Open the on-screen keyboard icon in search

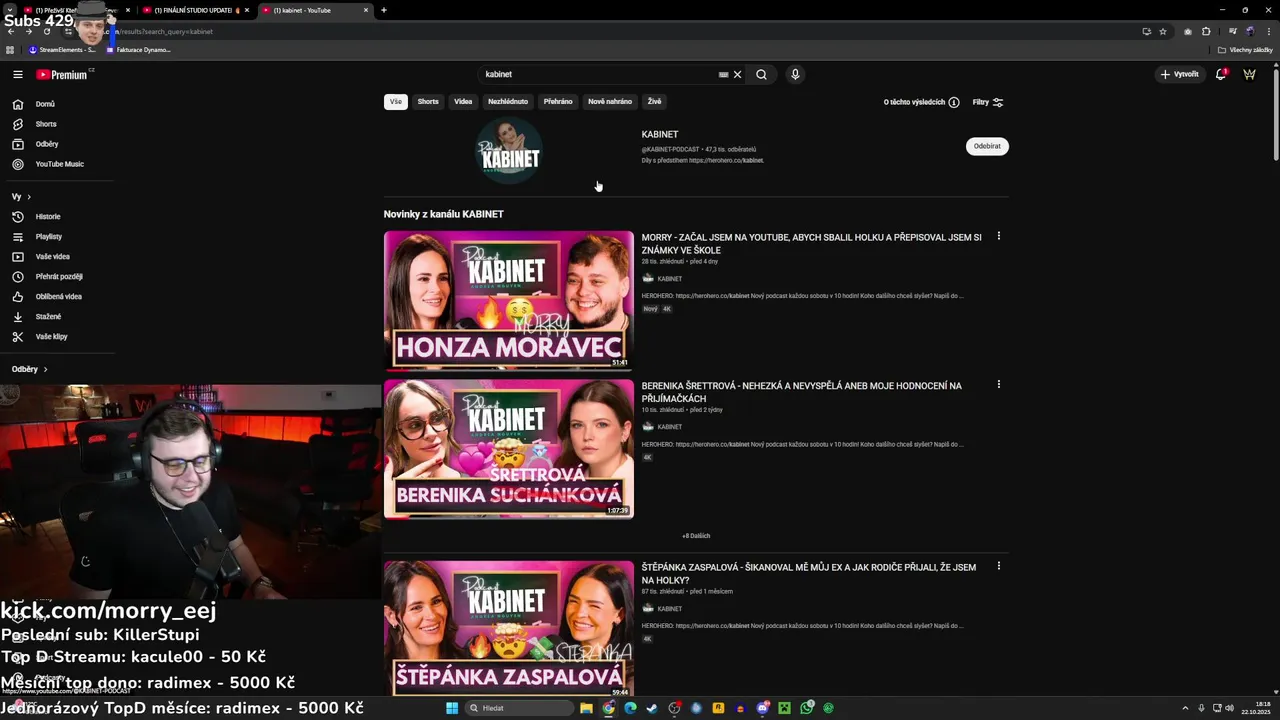click(723, 74)
